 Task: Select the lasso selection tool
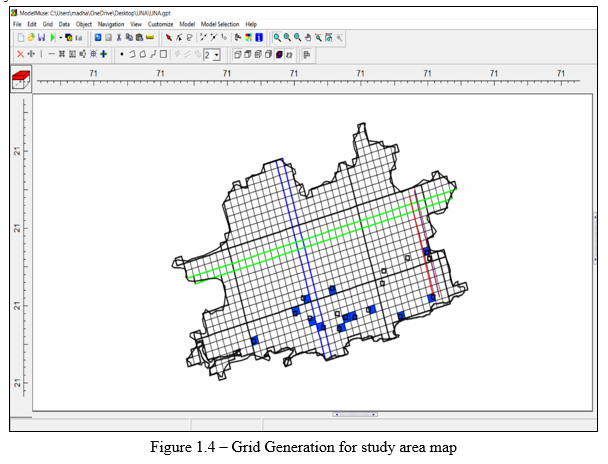click(x=189, y=38)
